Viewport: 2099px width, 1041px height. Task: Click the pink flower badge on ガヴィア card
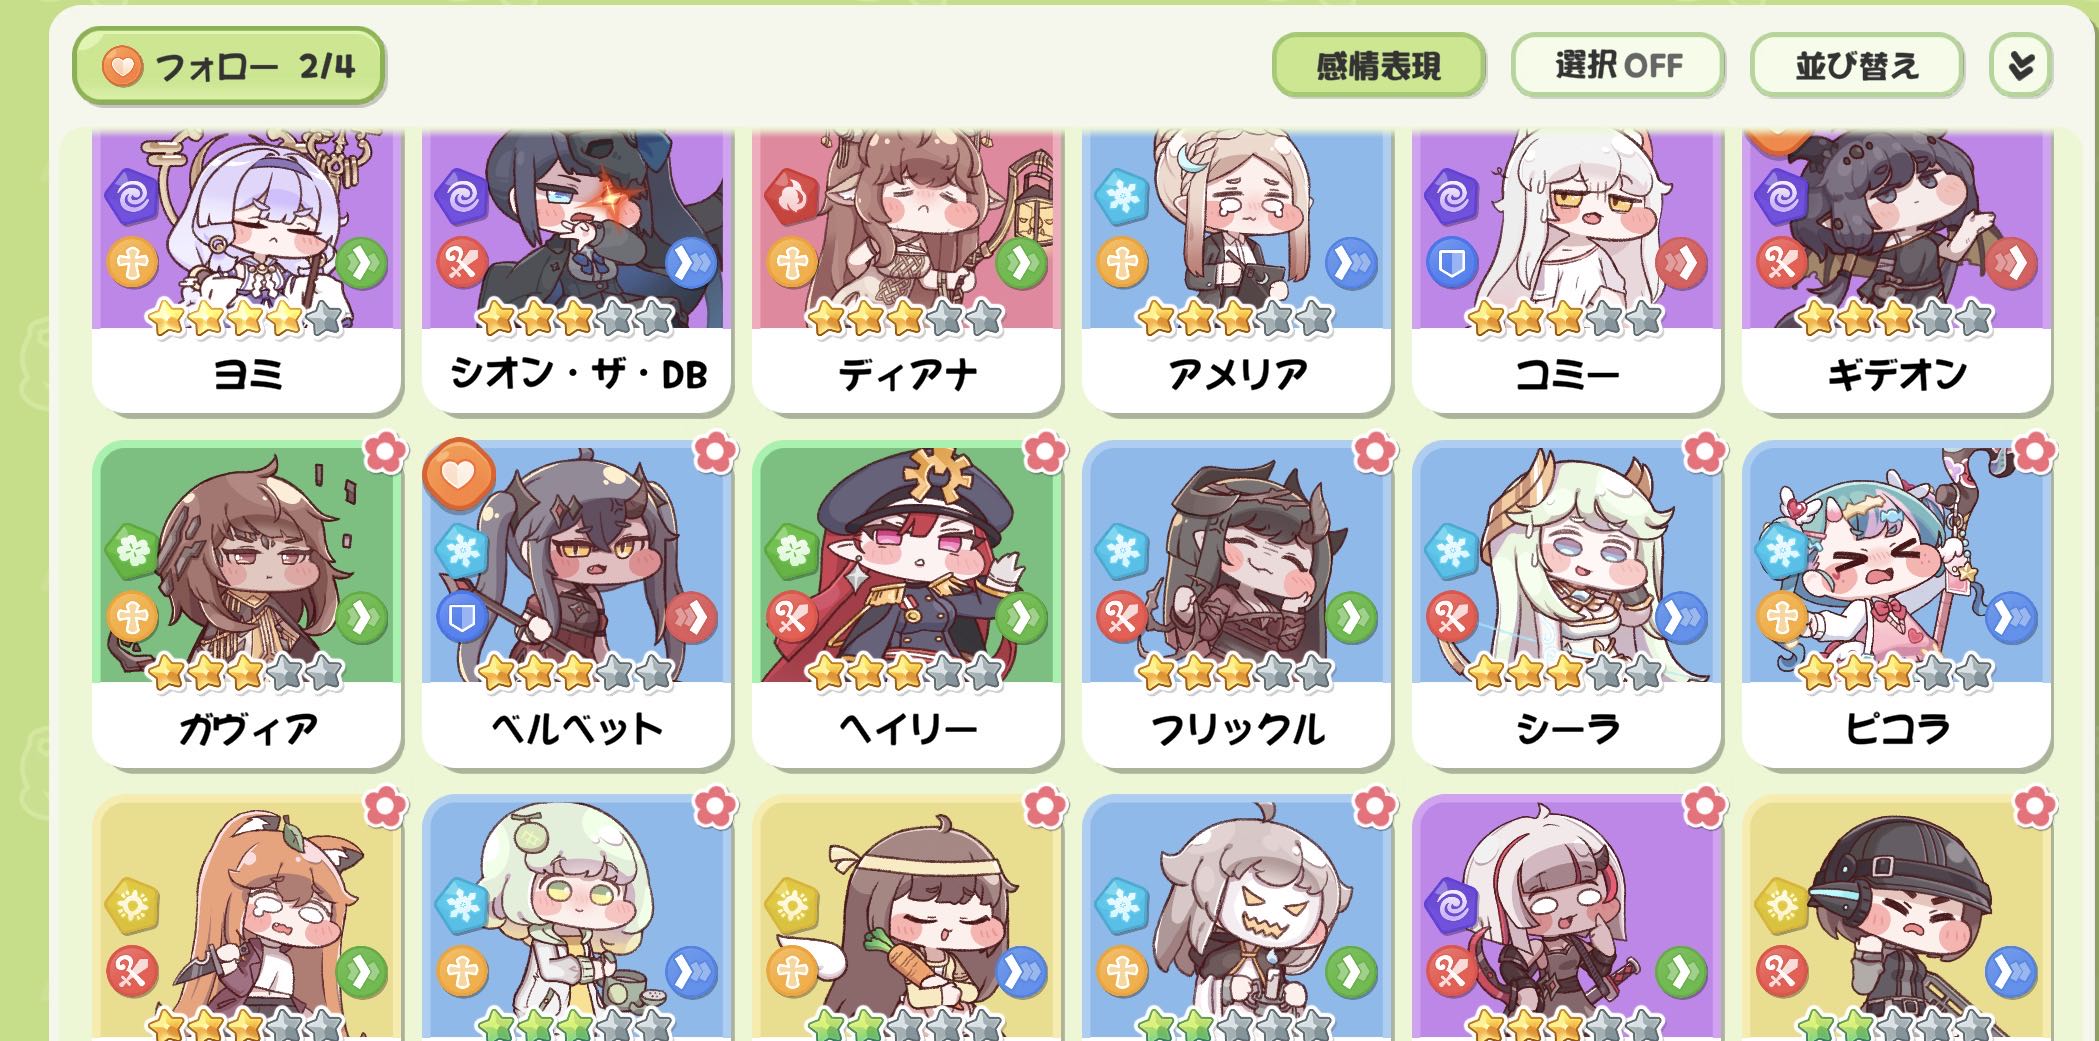coord(385,453)
